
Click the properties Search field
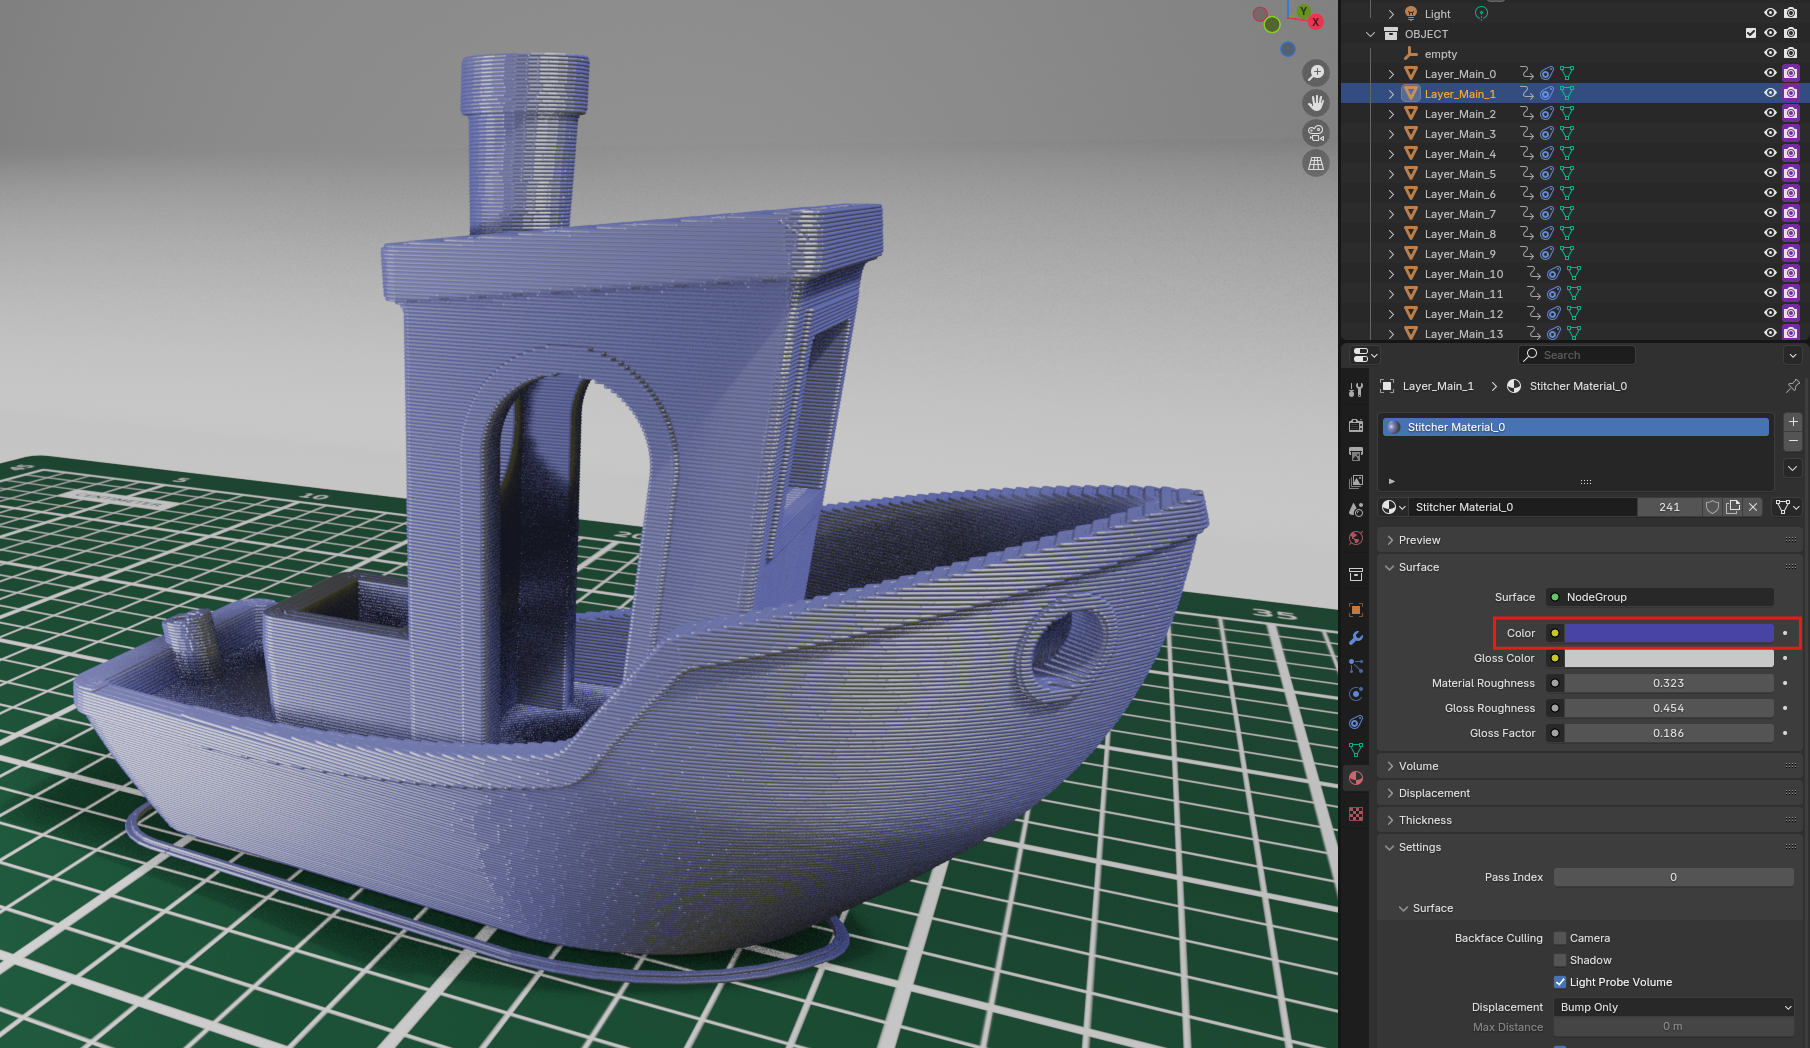pyautogui.click(x=1577, y=355)
